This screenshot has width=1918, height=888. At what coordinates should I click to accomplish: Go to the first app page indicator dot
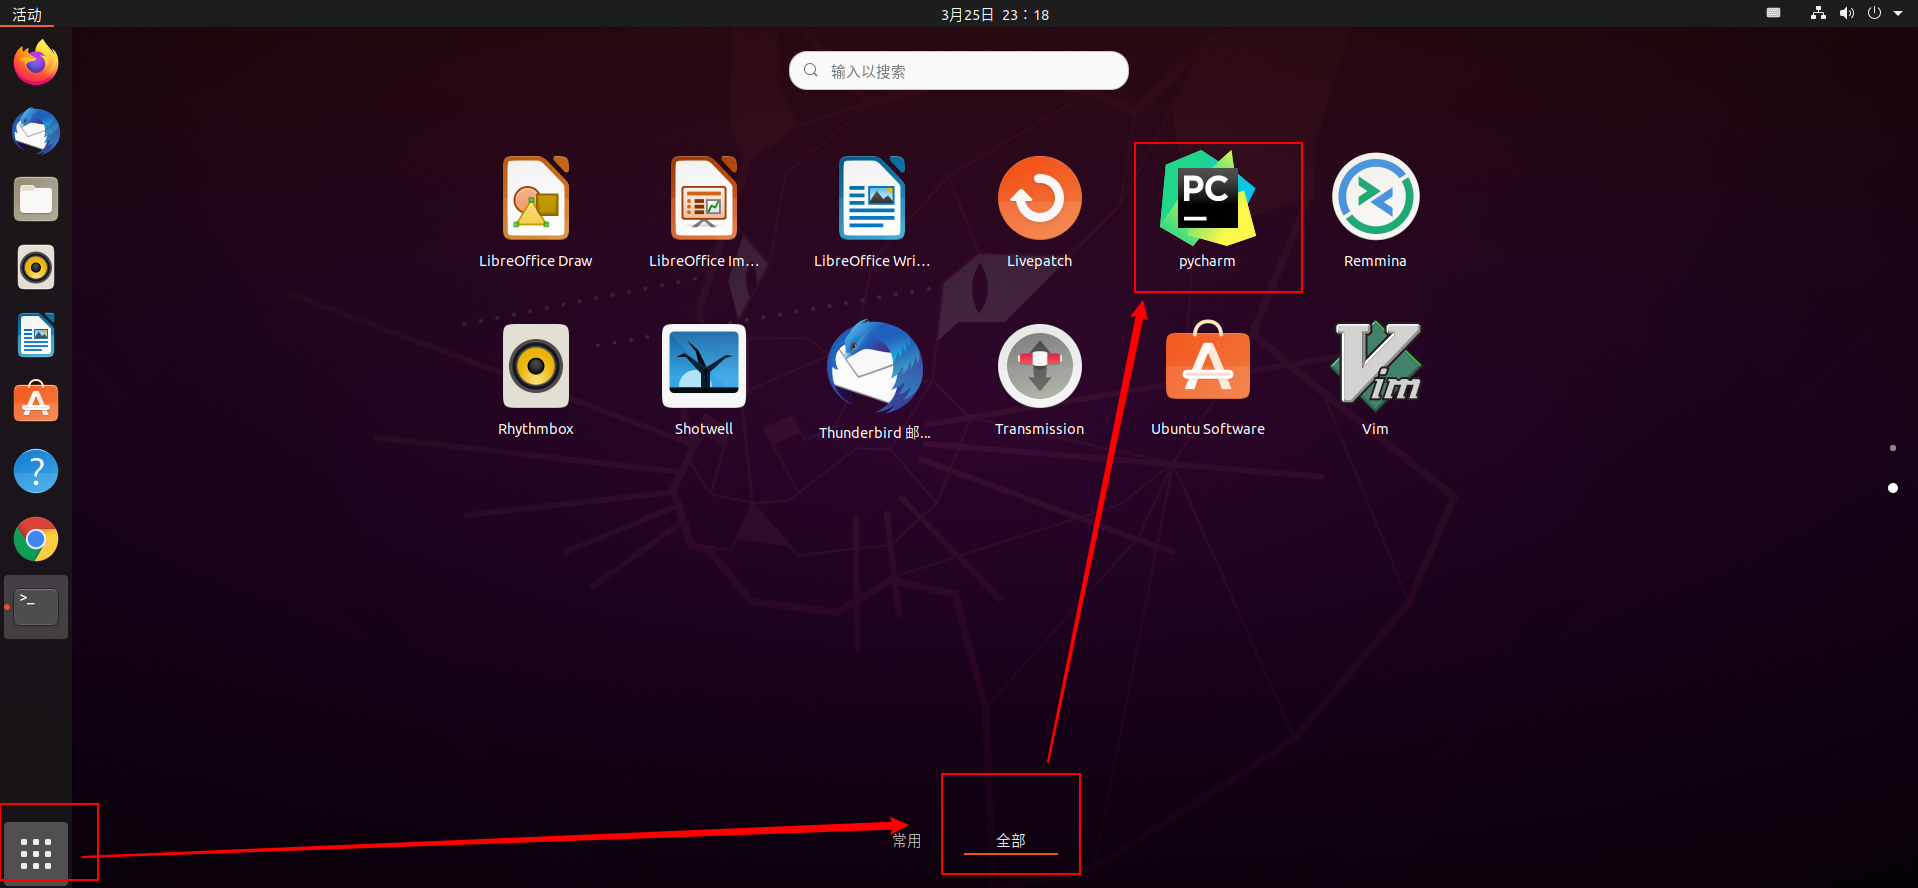(1892, 448)
